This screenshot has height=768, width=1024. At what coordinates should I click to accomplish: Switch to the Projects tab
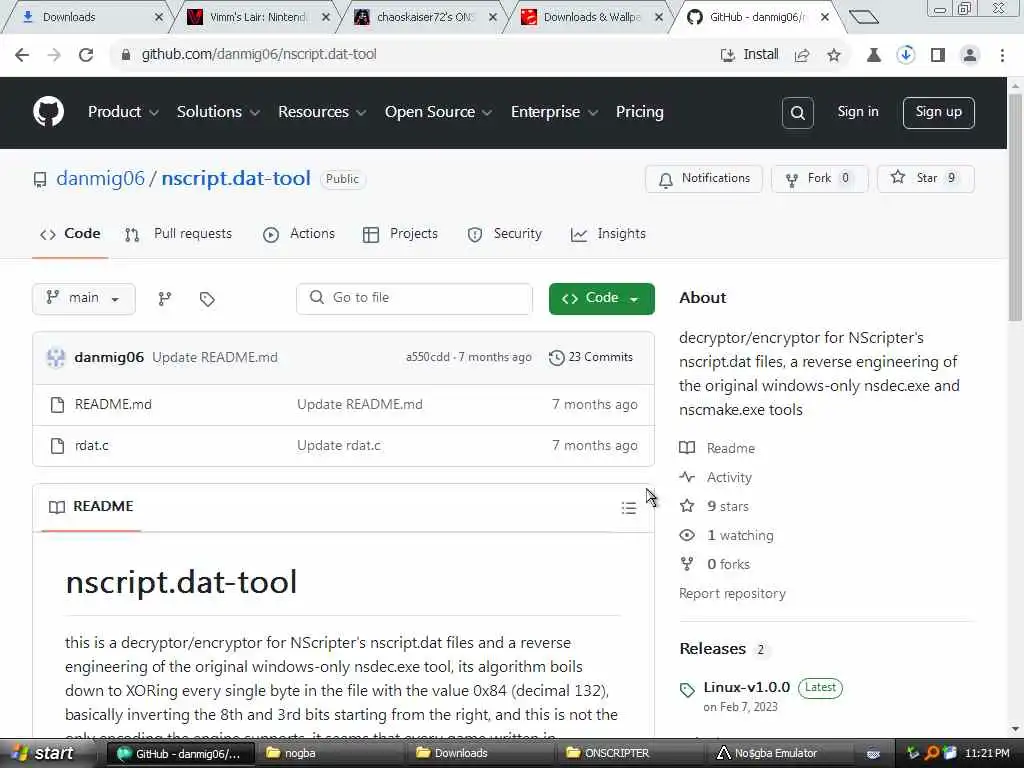[400, 234]
